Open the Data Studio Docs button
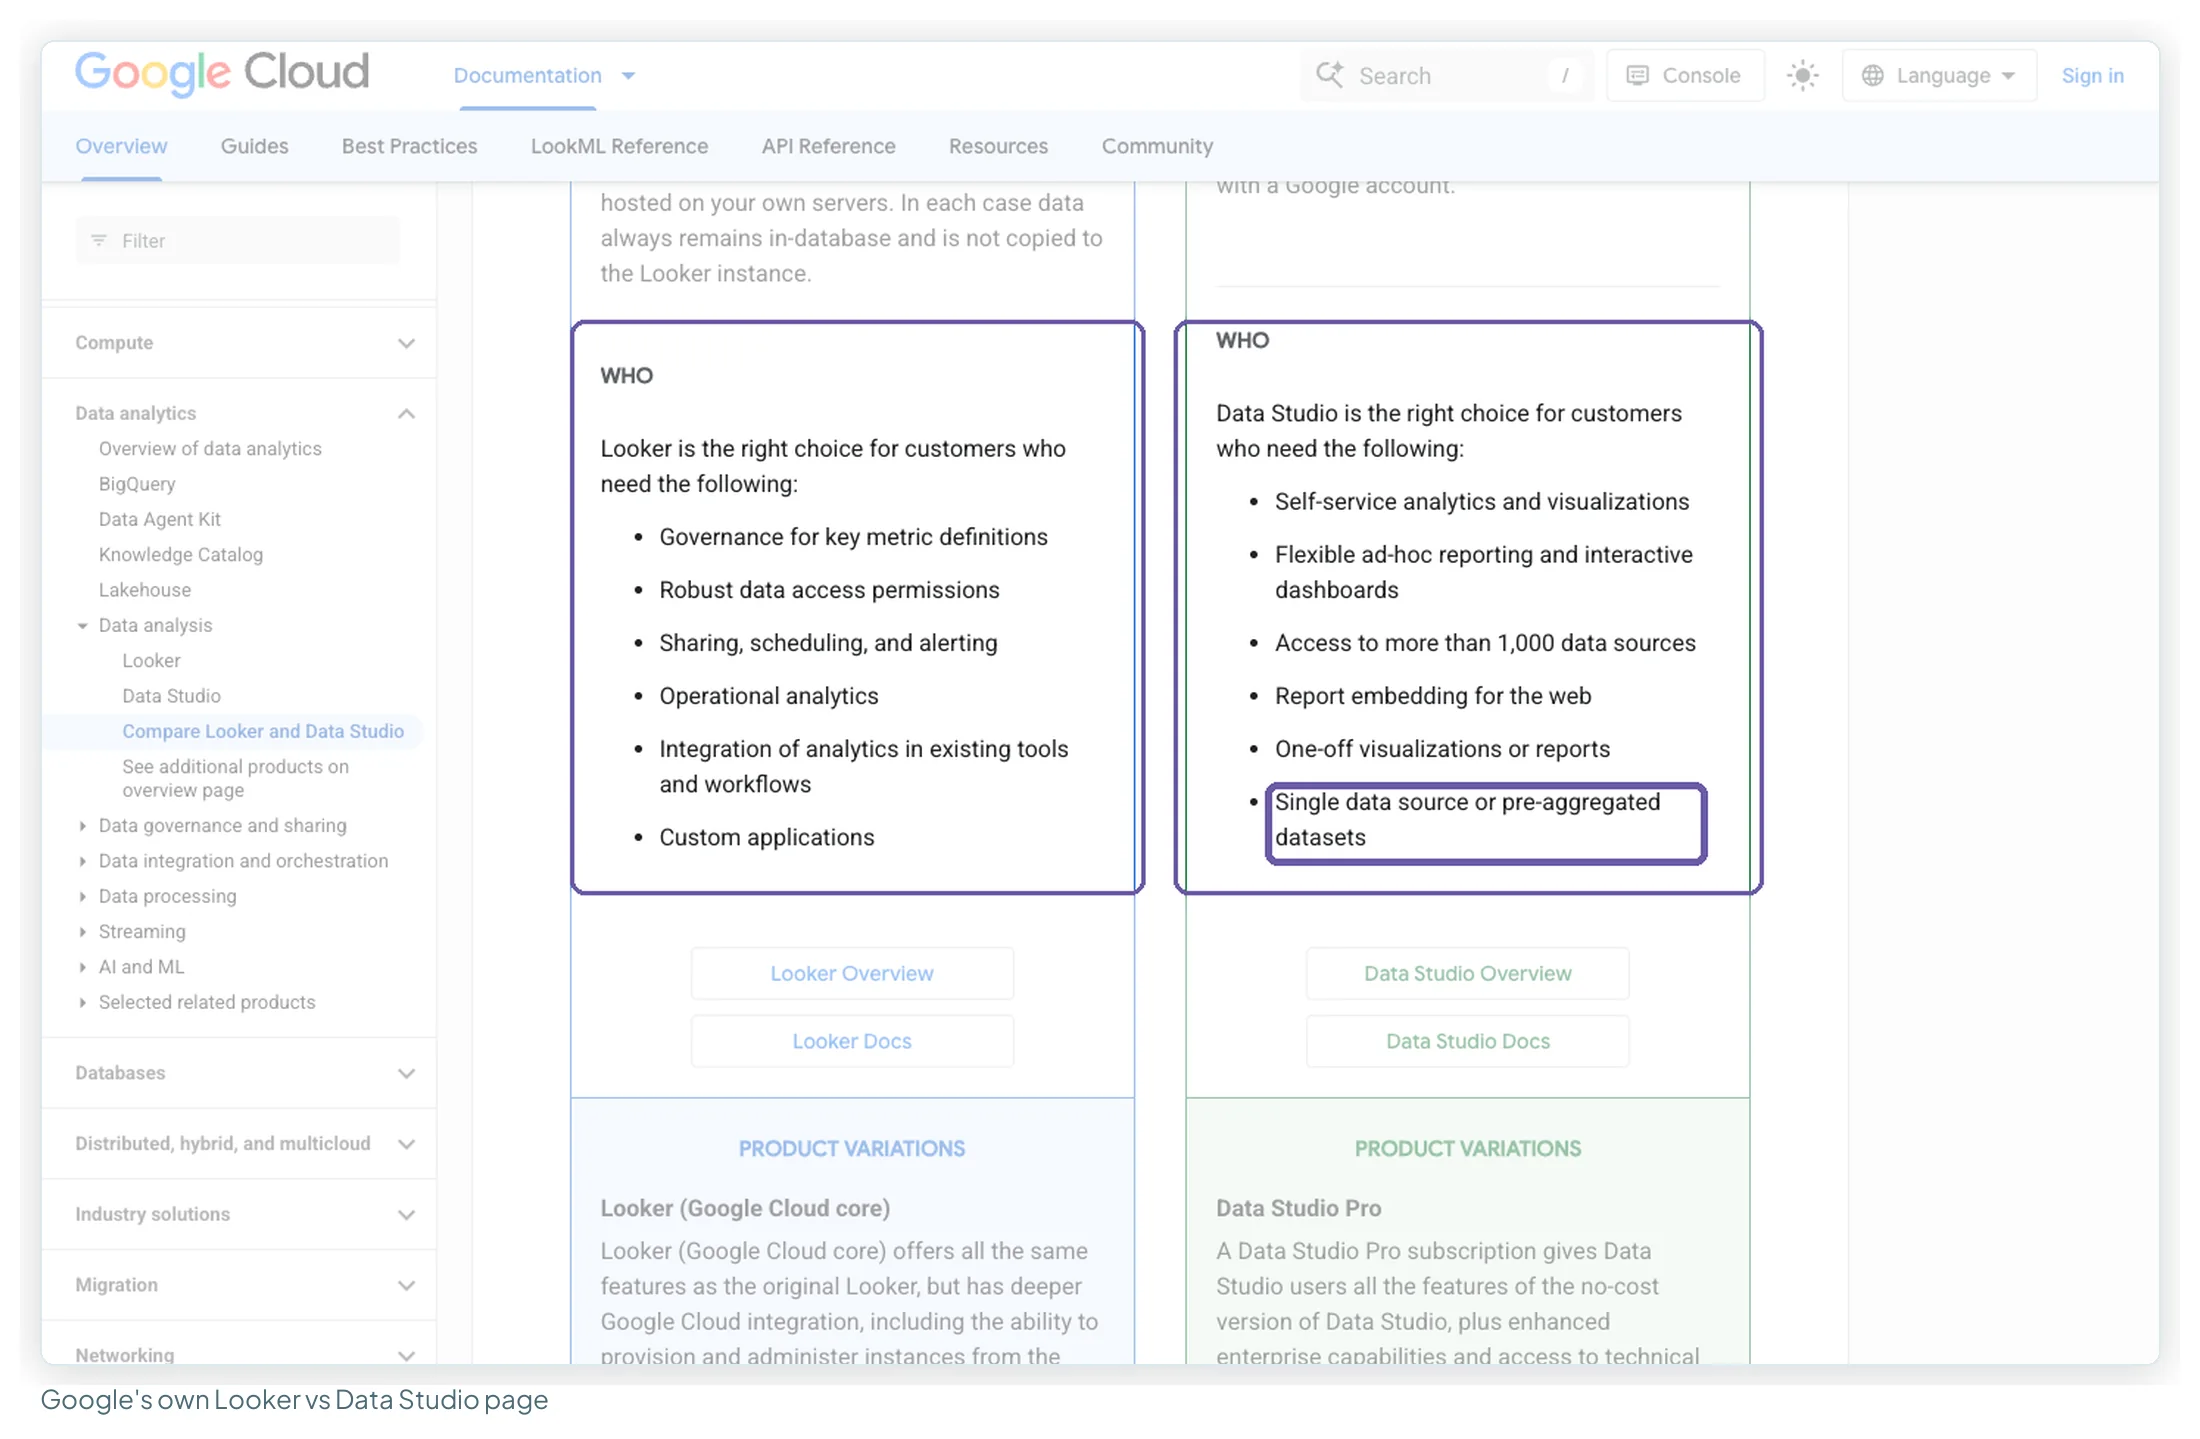The image size is (2200, 1439). pos(1467,1041)
